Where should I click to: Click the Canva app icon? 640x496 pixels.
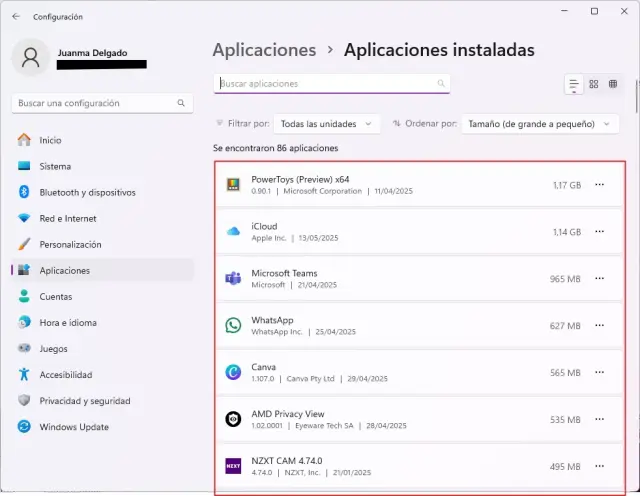click(x=233, y=372)
